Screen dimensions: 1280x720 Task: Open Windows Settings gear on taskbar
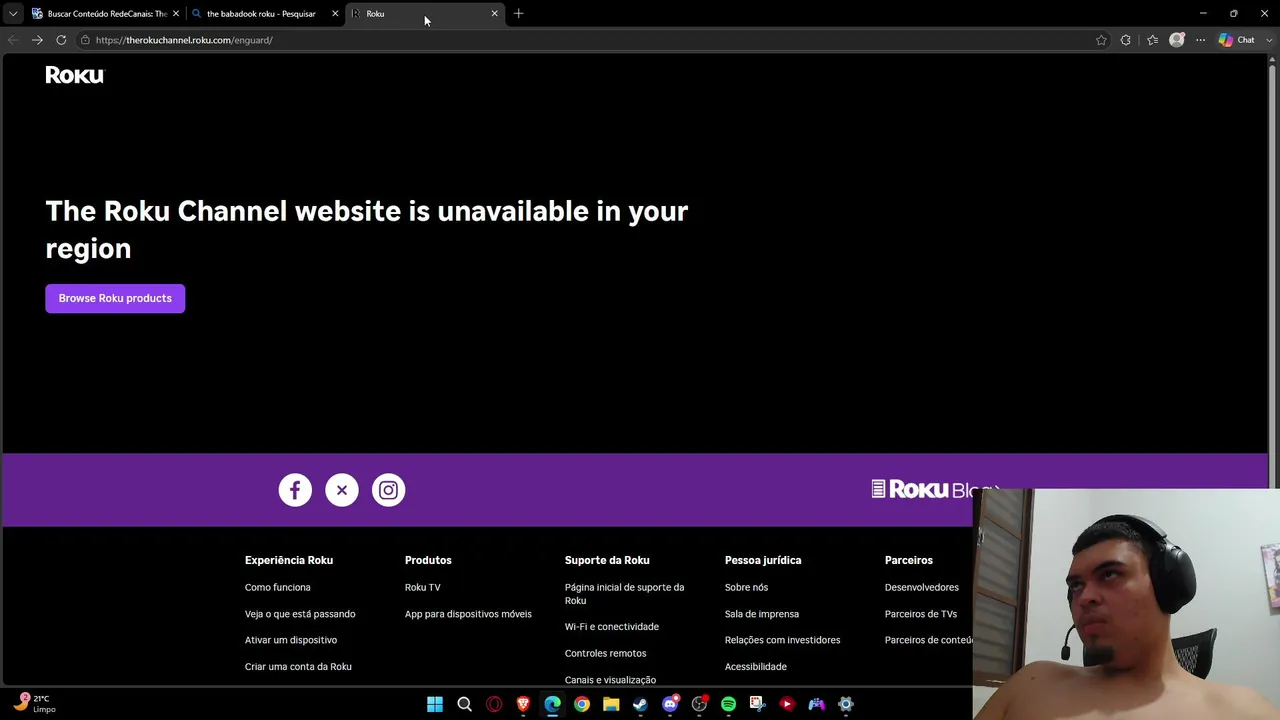pos(846,704)
